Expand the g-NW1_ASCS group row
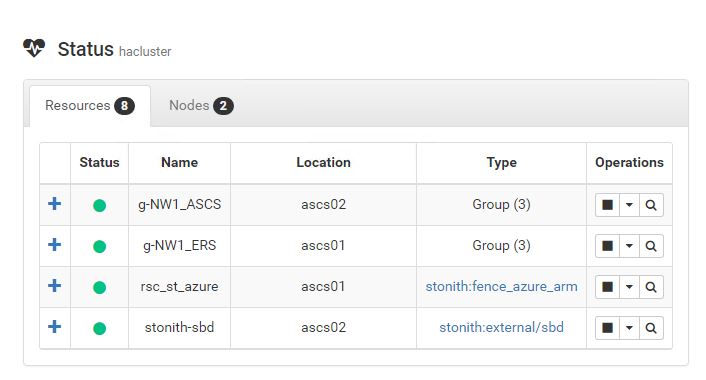706x380 pixels. pos(54,204)
